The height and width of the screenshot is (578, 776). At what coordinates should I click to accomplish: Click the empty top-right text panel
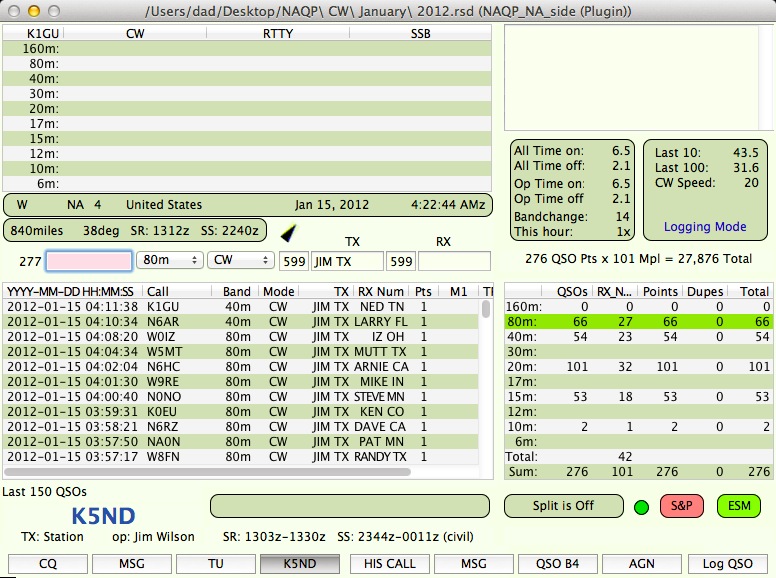click(638, 78)
